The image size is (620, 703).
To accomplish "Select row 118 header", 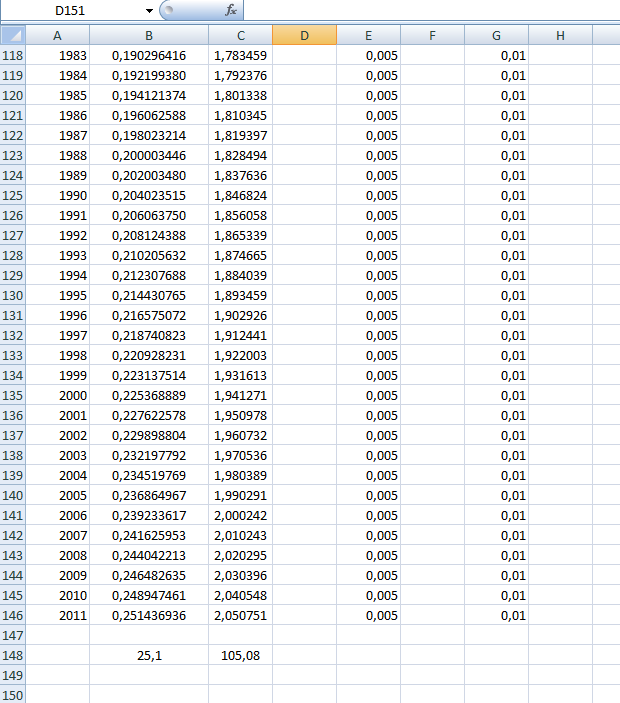I will (12, 55).
